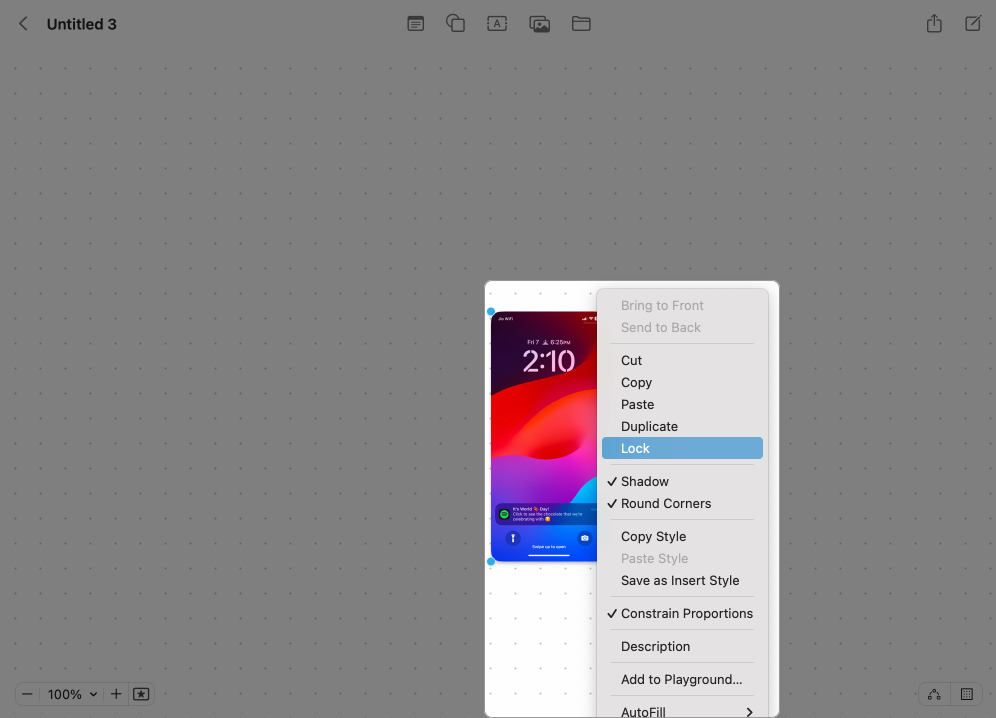This screenshot has width=996, height=718.
Task: Click the grid icon in the bottom corner
Action: point(967,694)
